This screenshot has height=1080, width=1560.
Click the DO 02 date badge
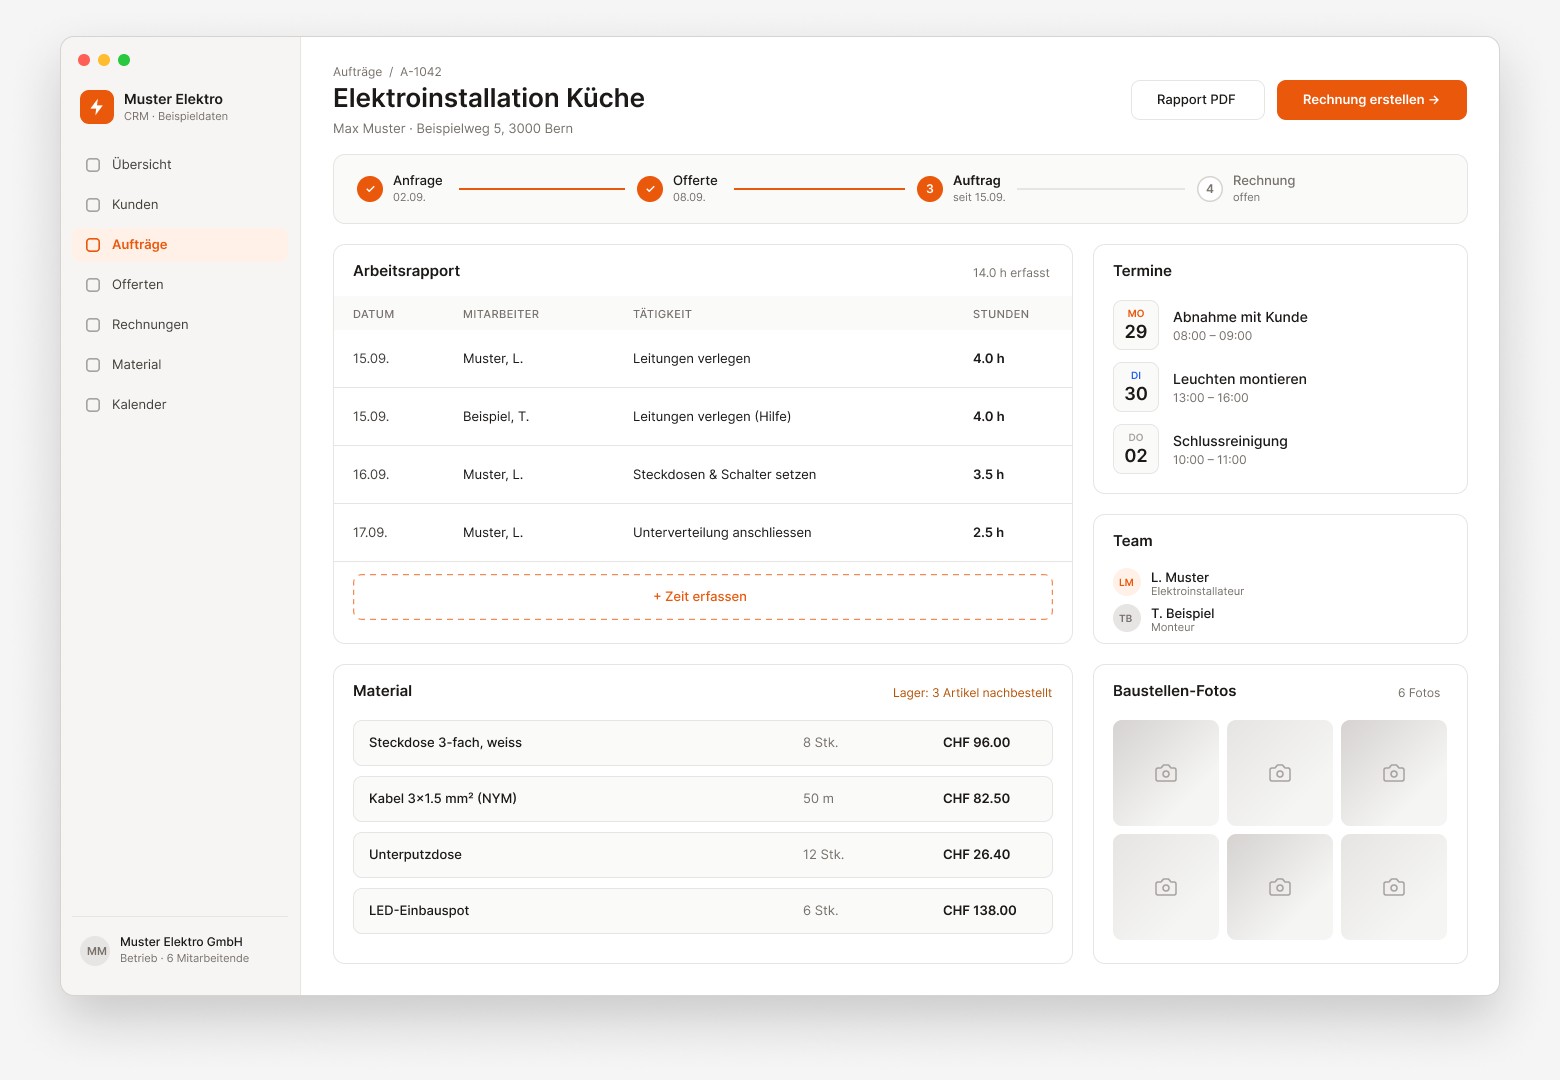(1136, 449)
